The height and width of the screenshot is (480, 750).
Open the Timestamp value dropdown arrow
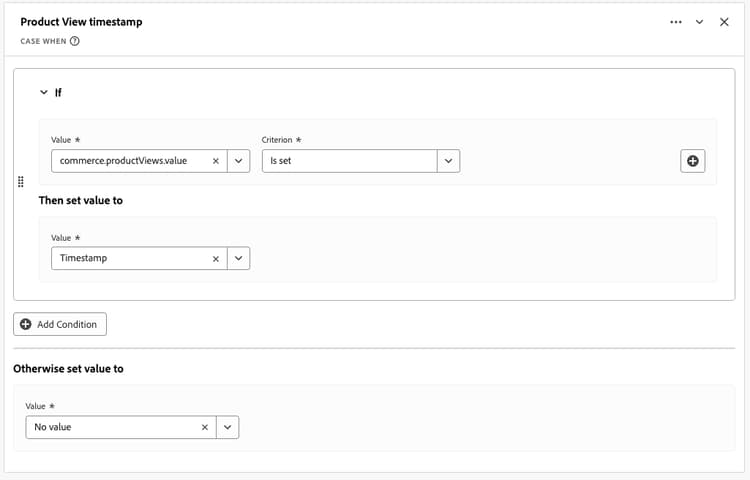coord(238,258)
